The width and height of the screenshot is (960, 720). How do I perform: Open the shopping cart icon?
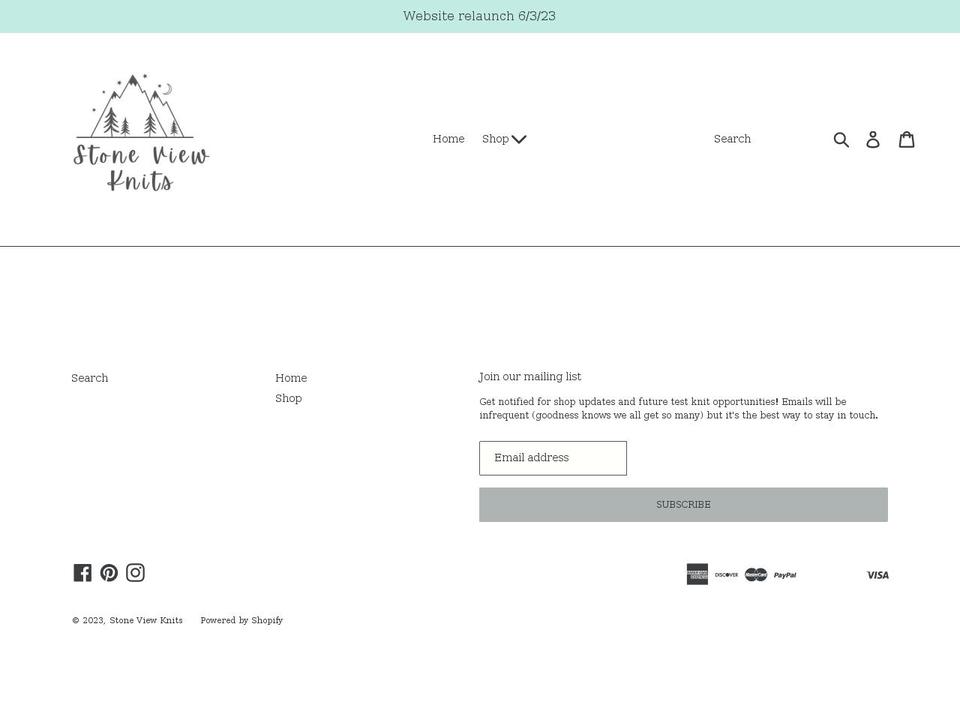pos(907,140)
